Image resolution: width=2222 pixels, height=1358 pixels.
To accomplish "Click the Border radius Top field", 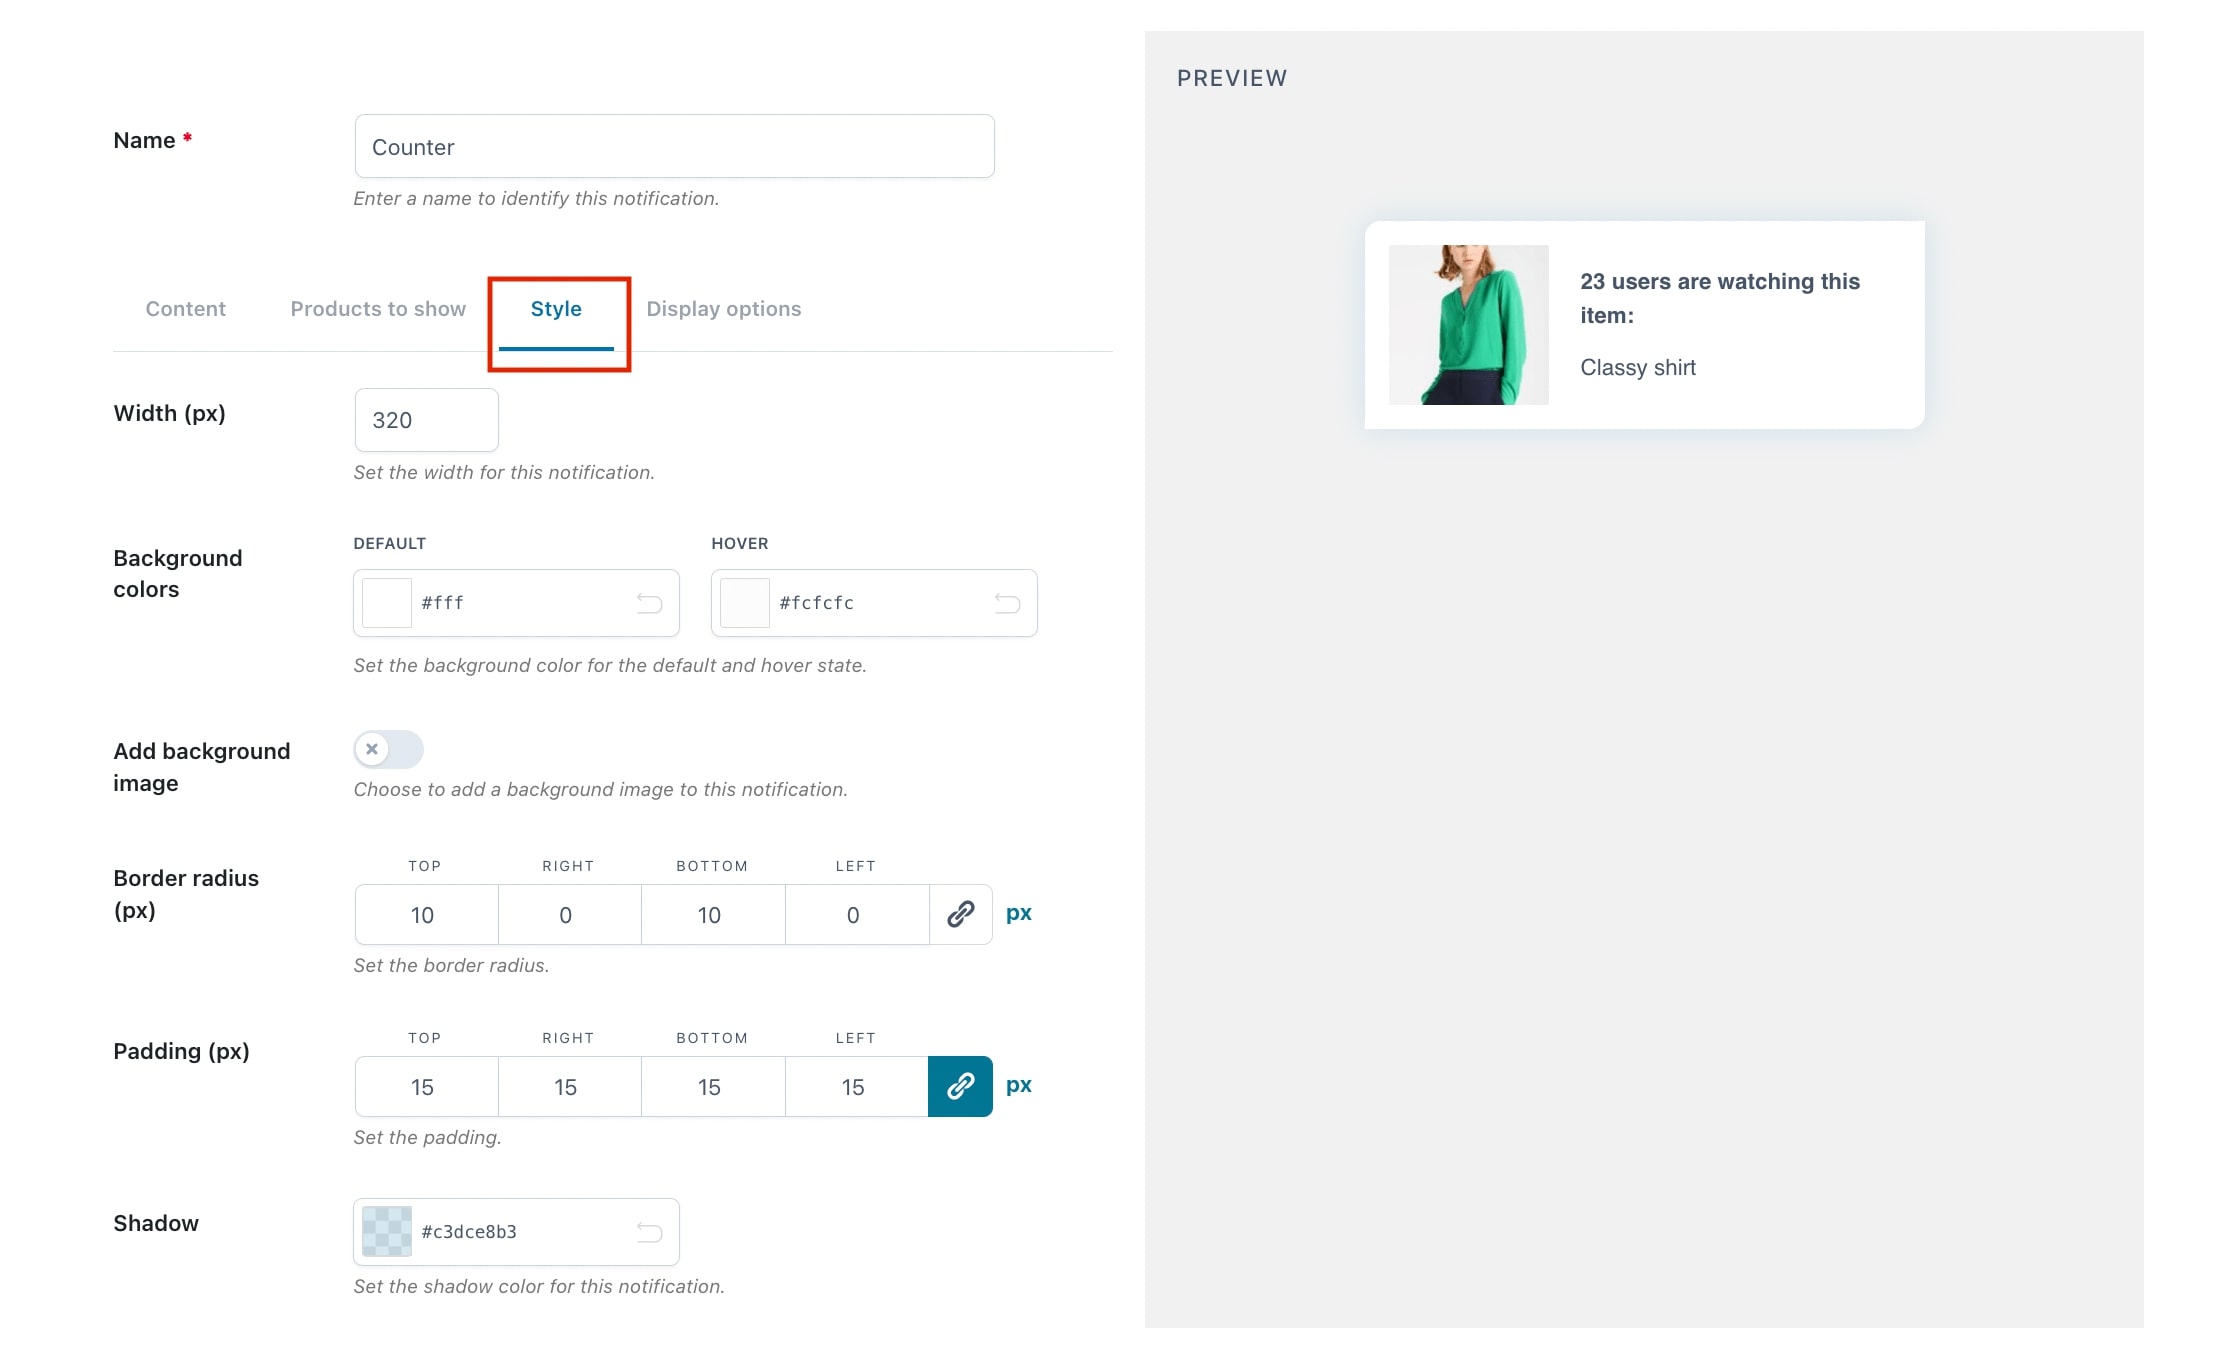I will pyautogui.click(x=426, y=914).
